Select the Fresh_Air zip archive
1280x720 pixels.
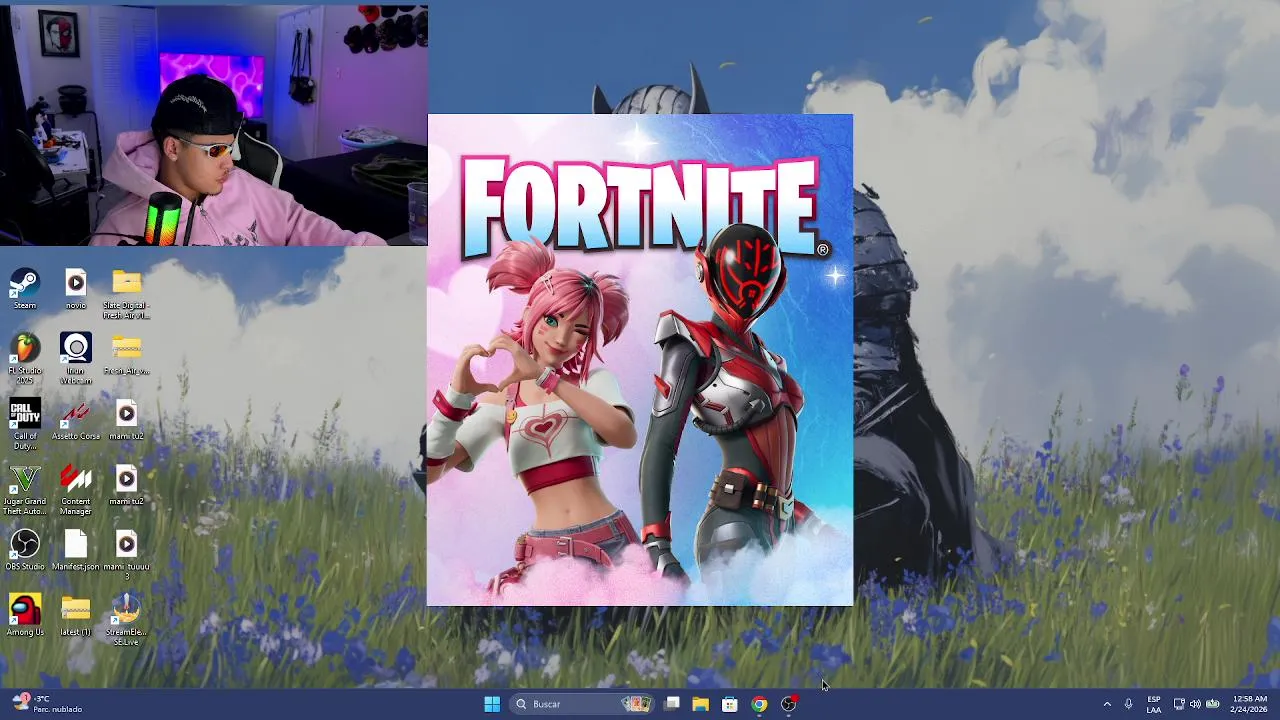click(x=126, y=354)
